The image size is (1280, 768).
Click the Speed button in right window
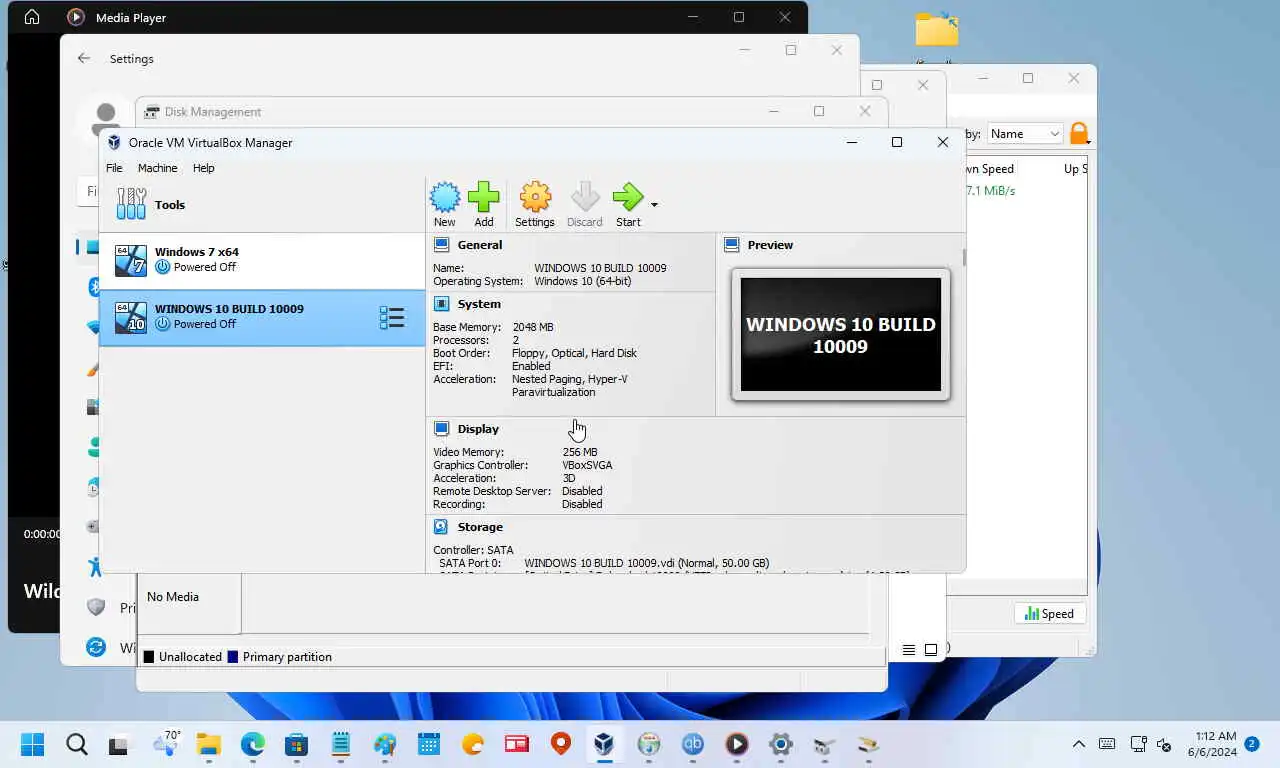(1050, 614)
